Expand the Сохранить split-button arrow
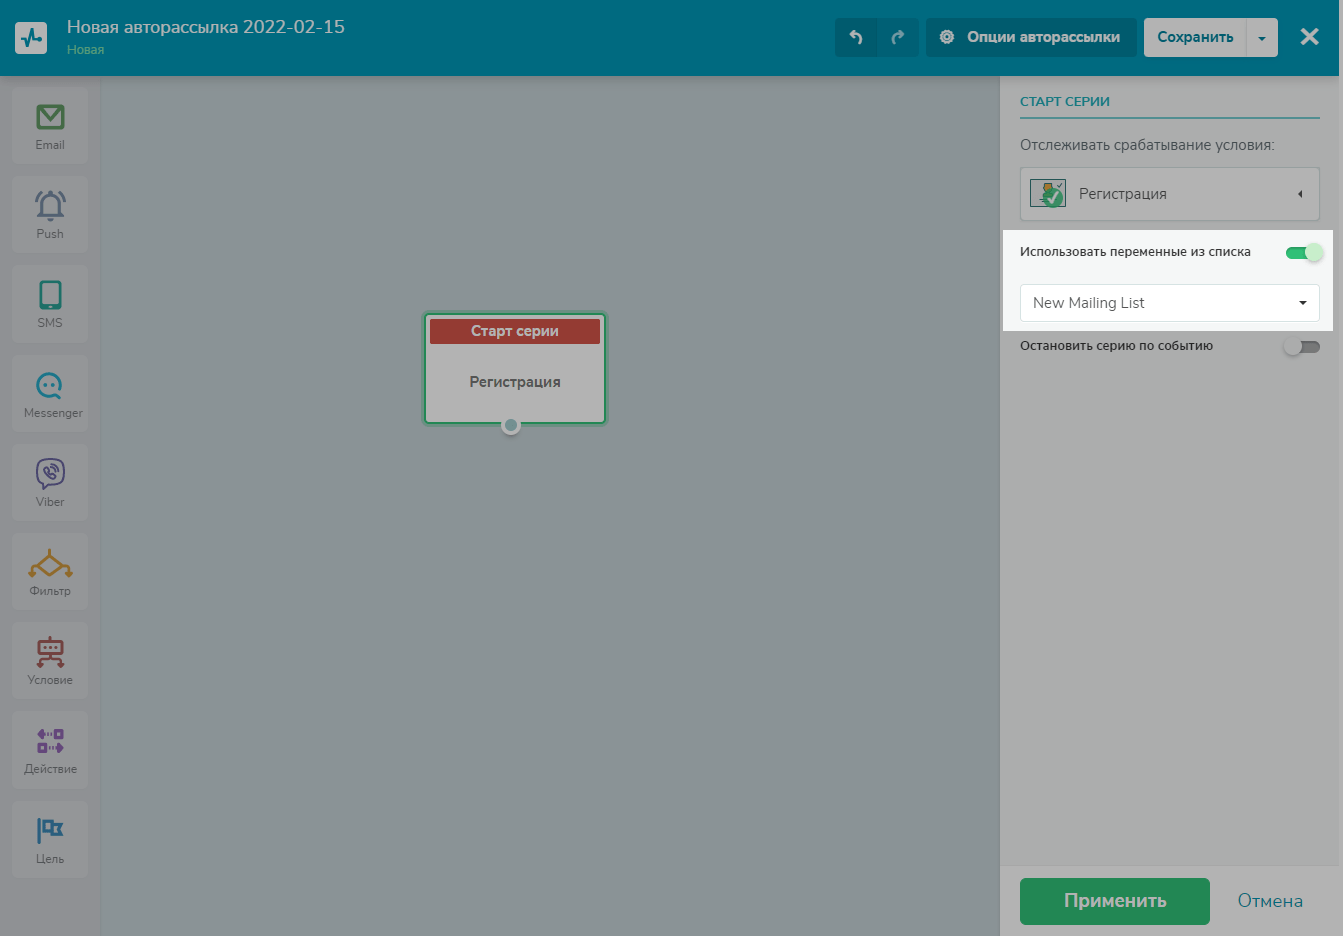Screen dimensions: 1343x936 (x=1262, y=38)
